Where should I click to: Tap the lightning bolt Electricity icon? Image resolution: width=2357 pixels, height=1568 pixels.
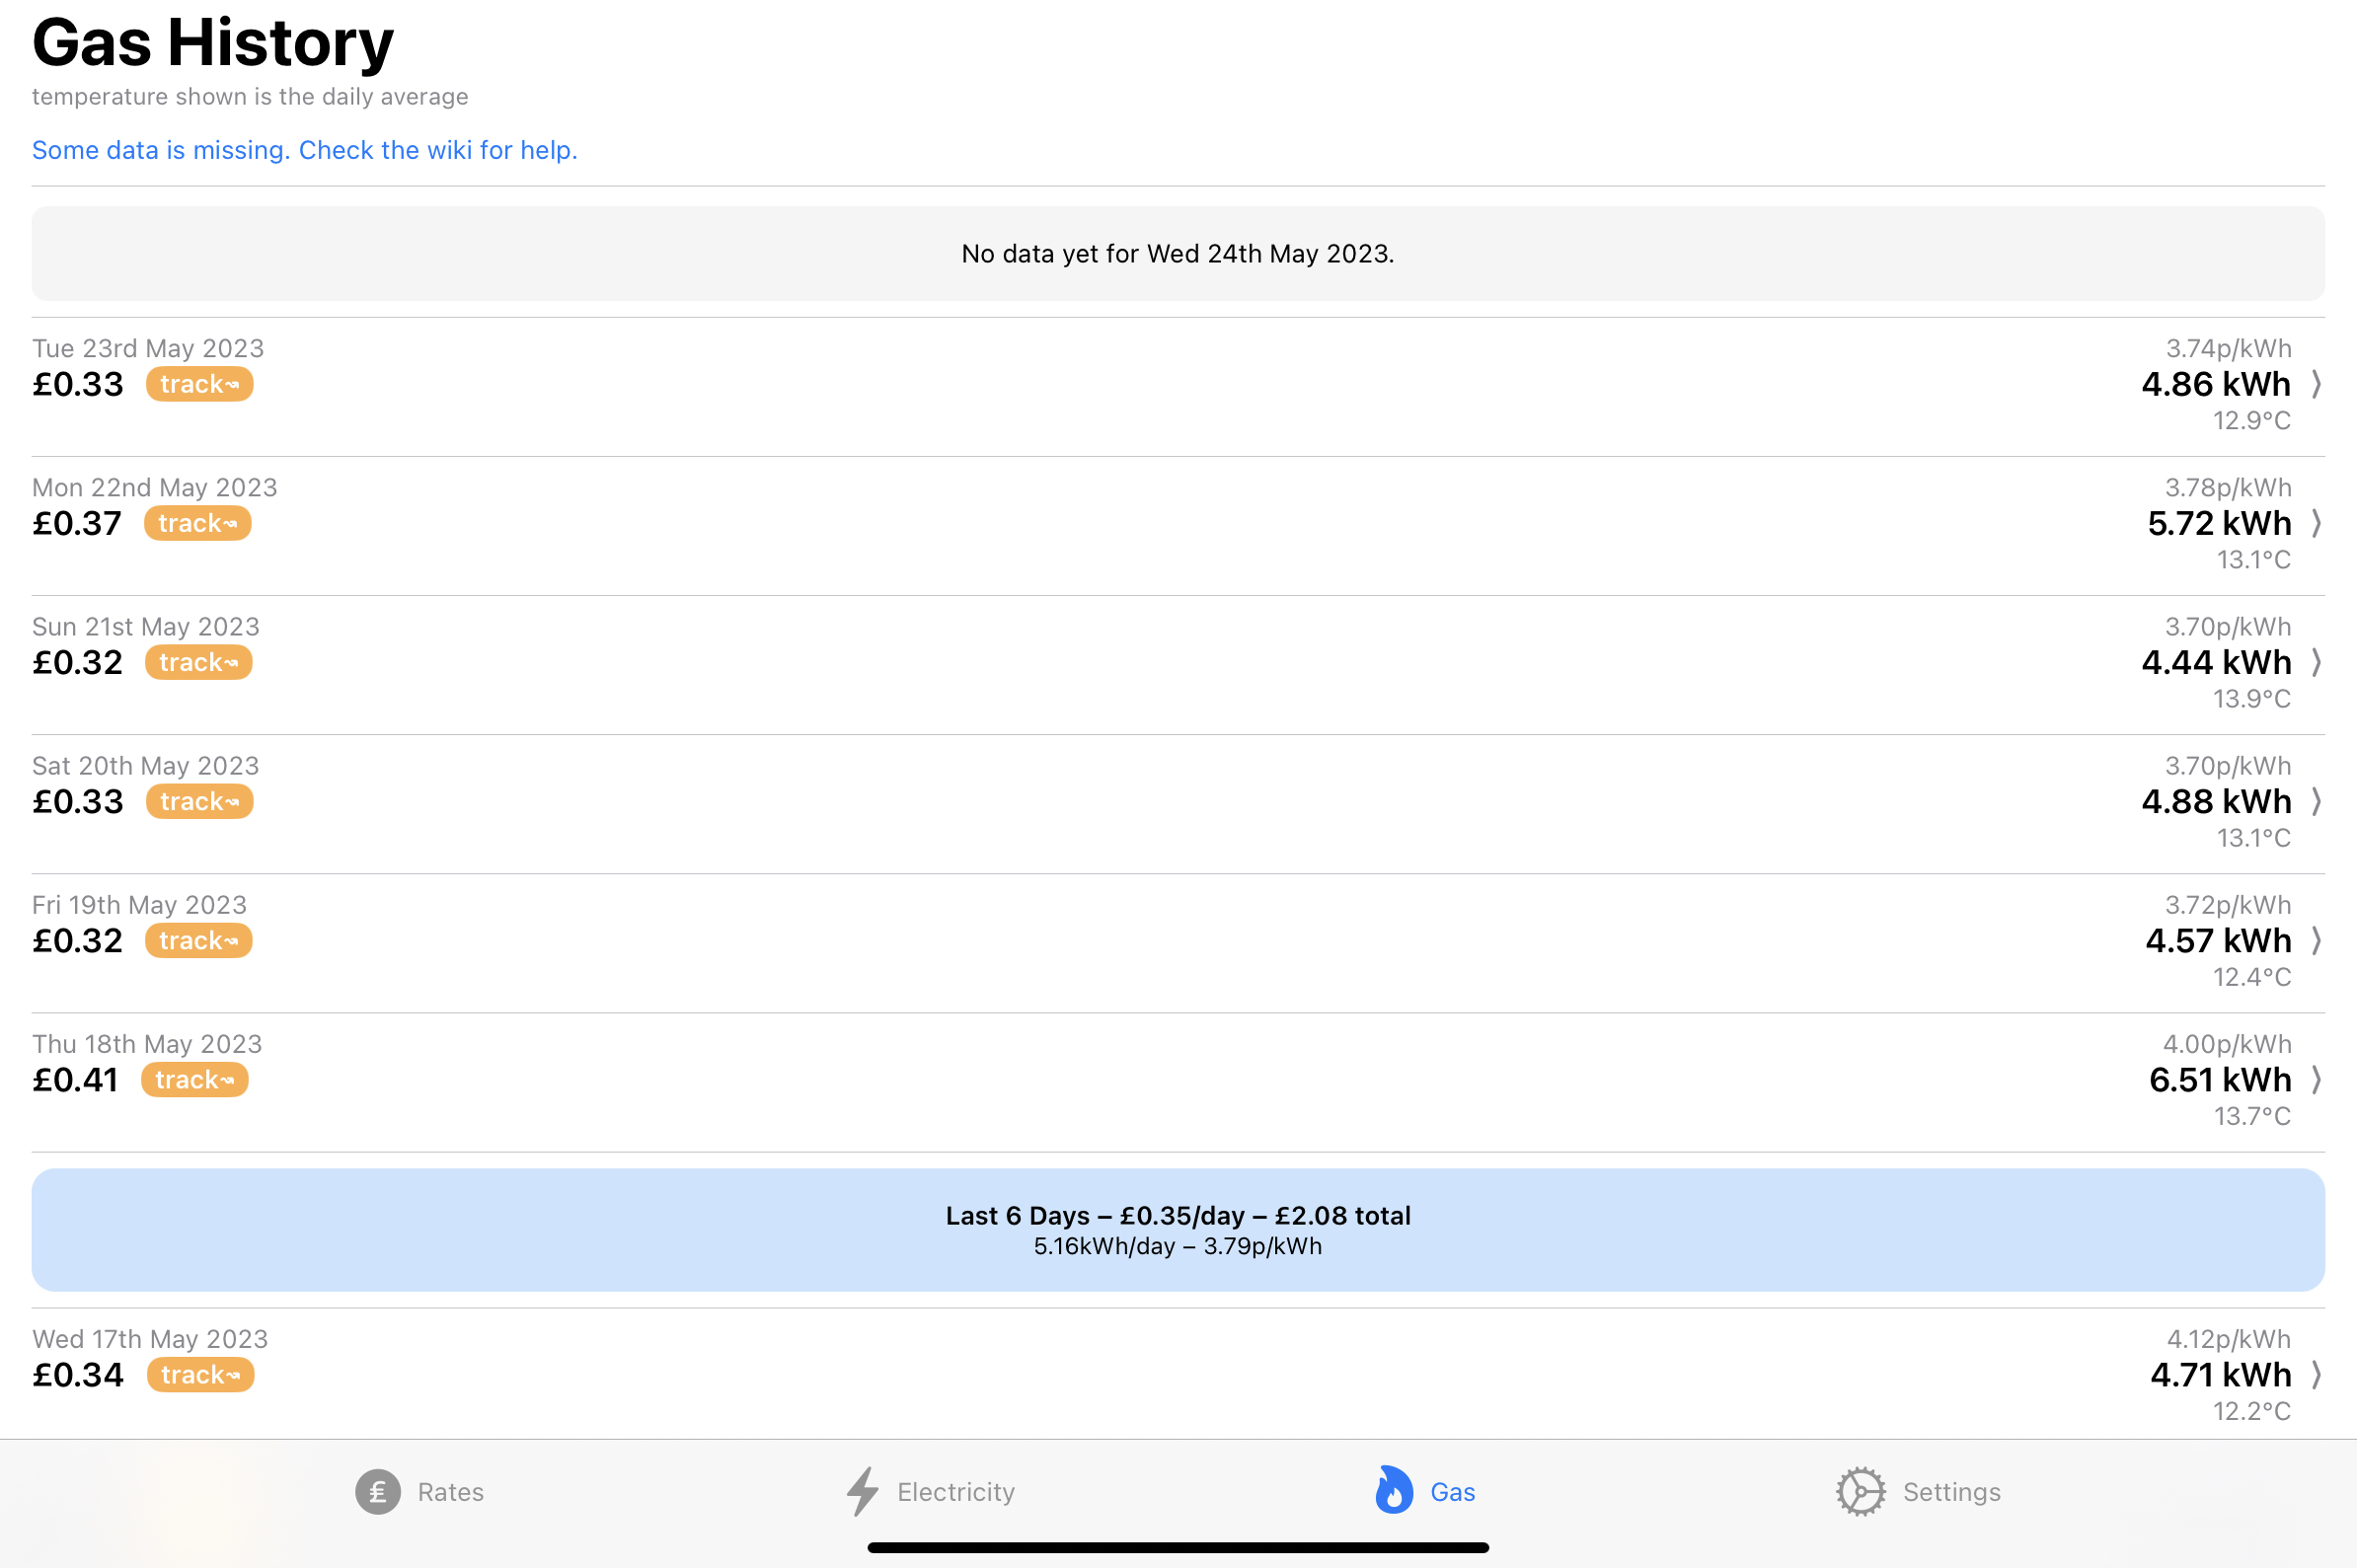point(862,1492)
